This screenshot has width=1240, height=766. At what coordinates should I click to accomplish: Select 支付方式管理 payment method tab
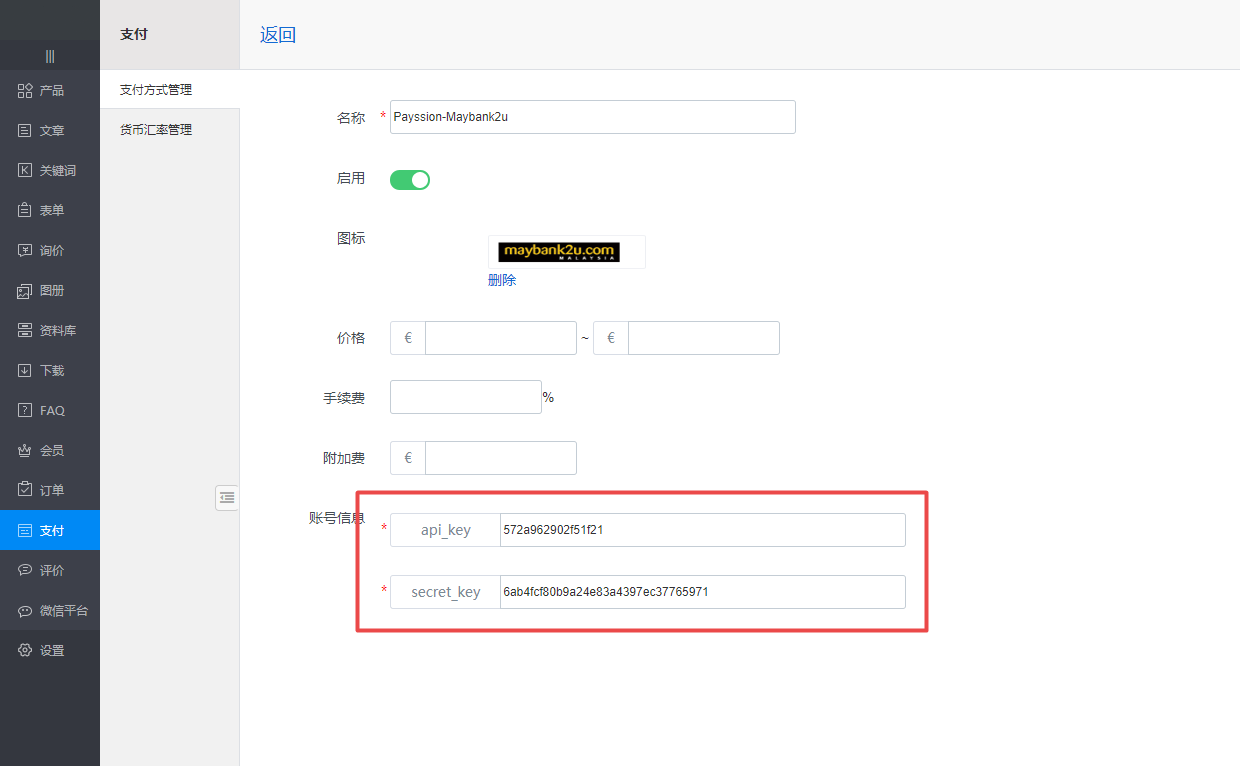[x=156, y=90]
